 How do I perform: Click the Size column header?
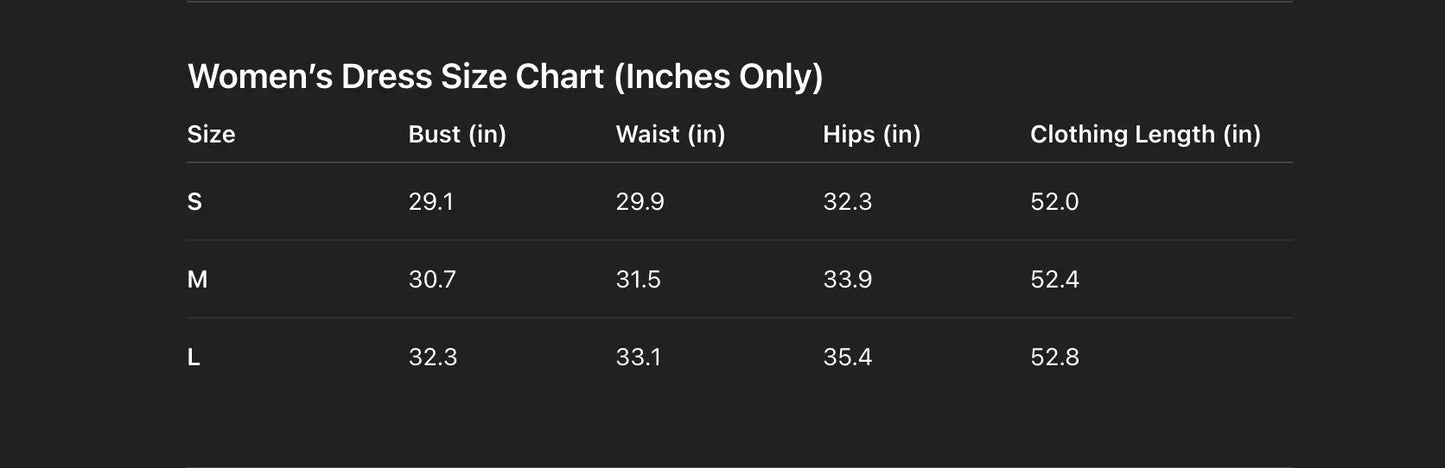(x=211, y=135)
